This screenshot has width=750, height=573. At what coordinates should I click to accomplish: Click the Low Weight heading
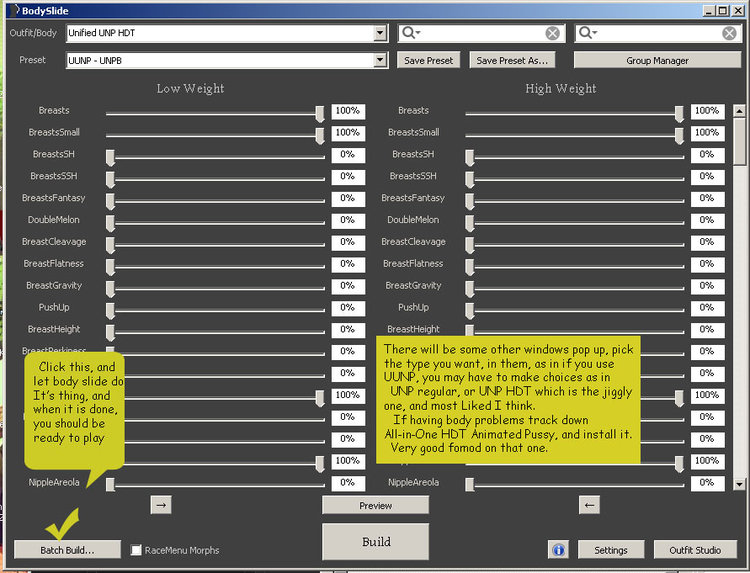coord(190,88)
